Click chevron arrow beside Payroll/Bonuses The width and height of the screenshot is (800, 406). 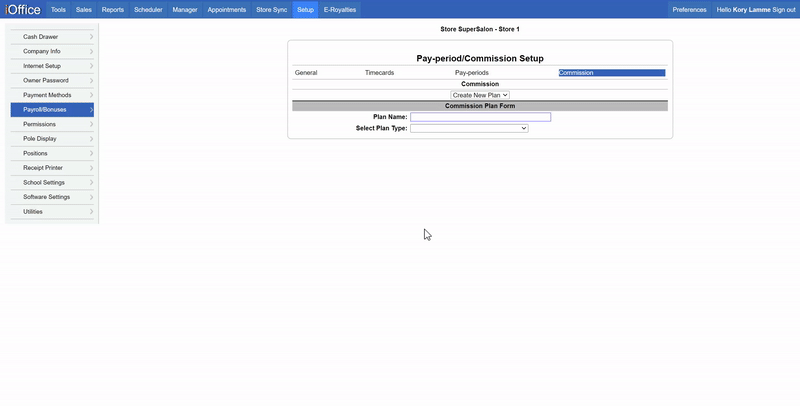pos(91,110)
